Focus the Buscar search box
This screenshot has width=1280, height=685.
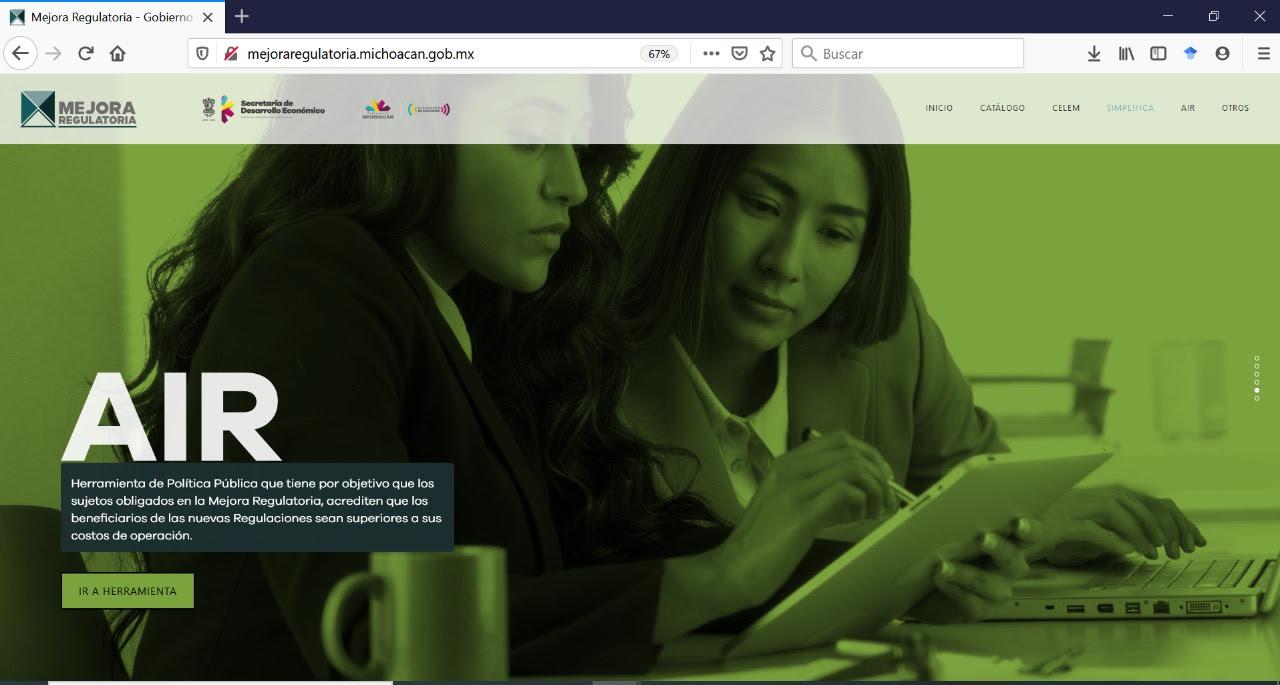point(908,54)
